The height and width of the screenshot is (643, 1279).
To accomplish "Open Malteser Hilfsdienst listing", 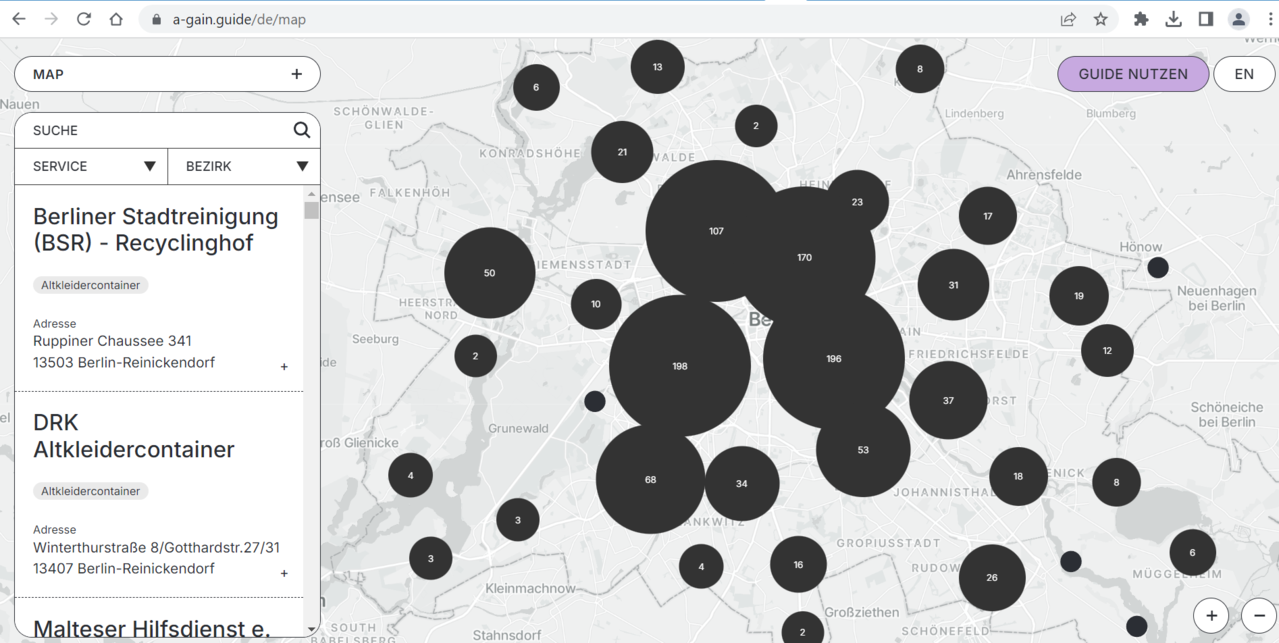I will 152,629.
